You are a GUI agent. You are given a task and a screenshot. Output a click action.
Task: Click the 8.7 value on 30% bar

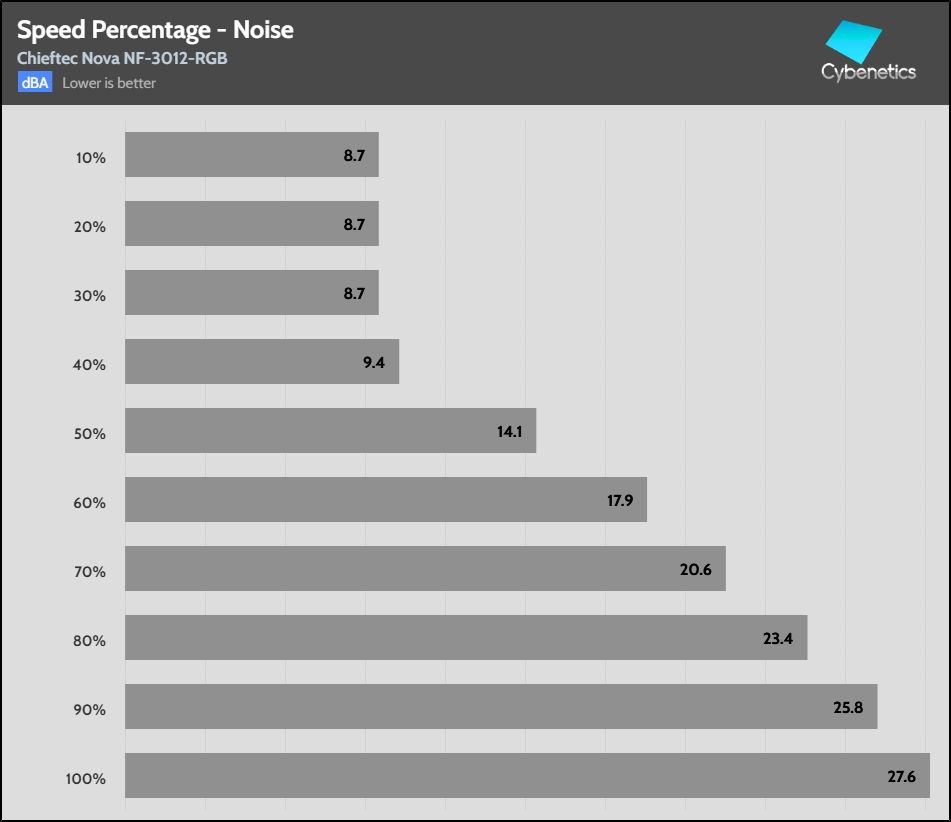[354, 293]
